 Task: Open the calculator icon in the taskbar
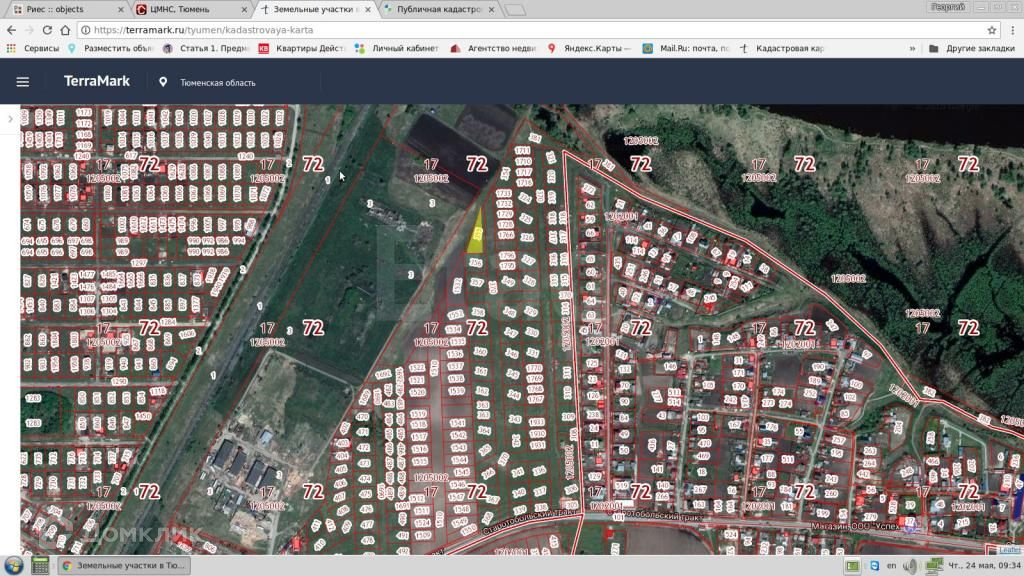click(40, 565)
